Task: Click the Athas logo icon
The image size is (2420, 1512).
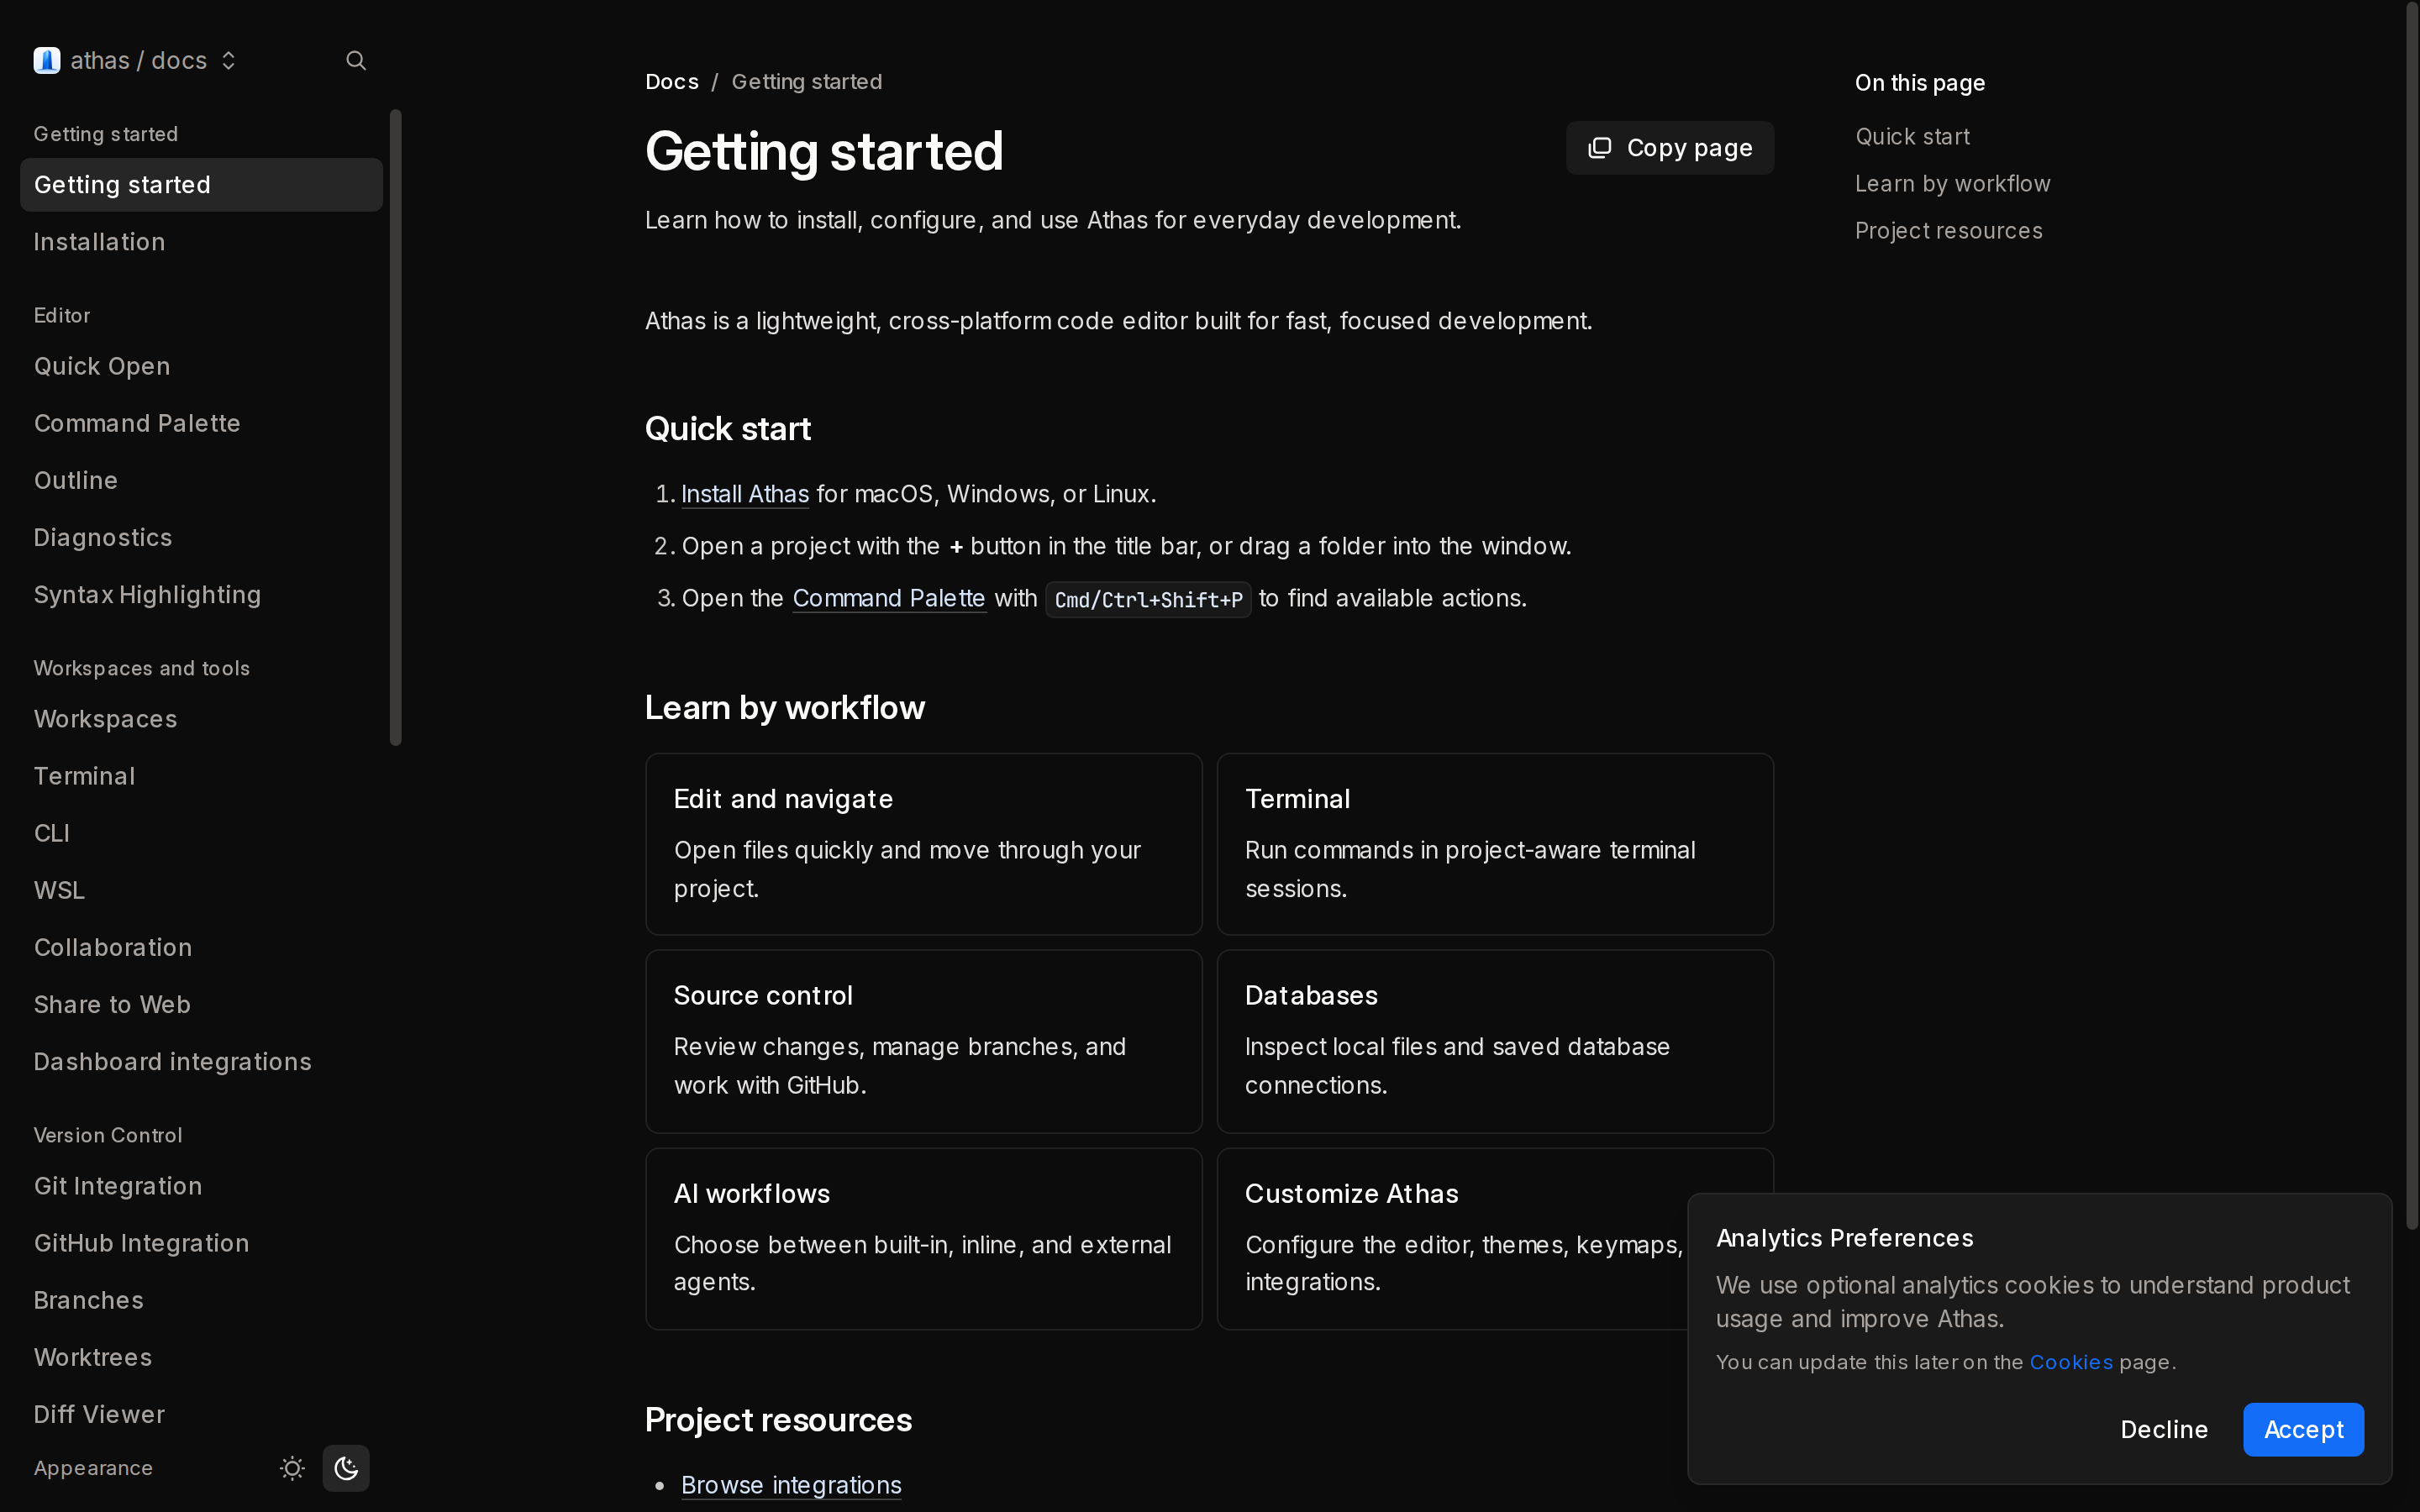Action: pos(47,61)
